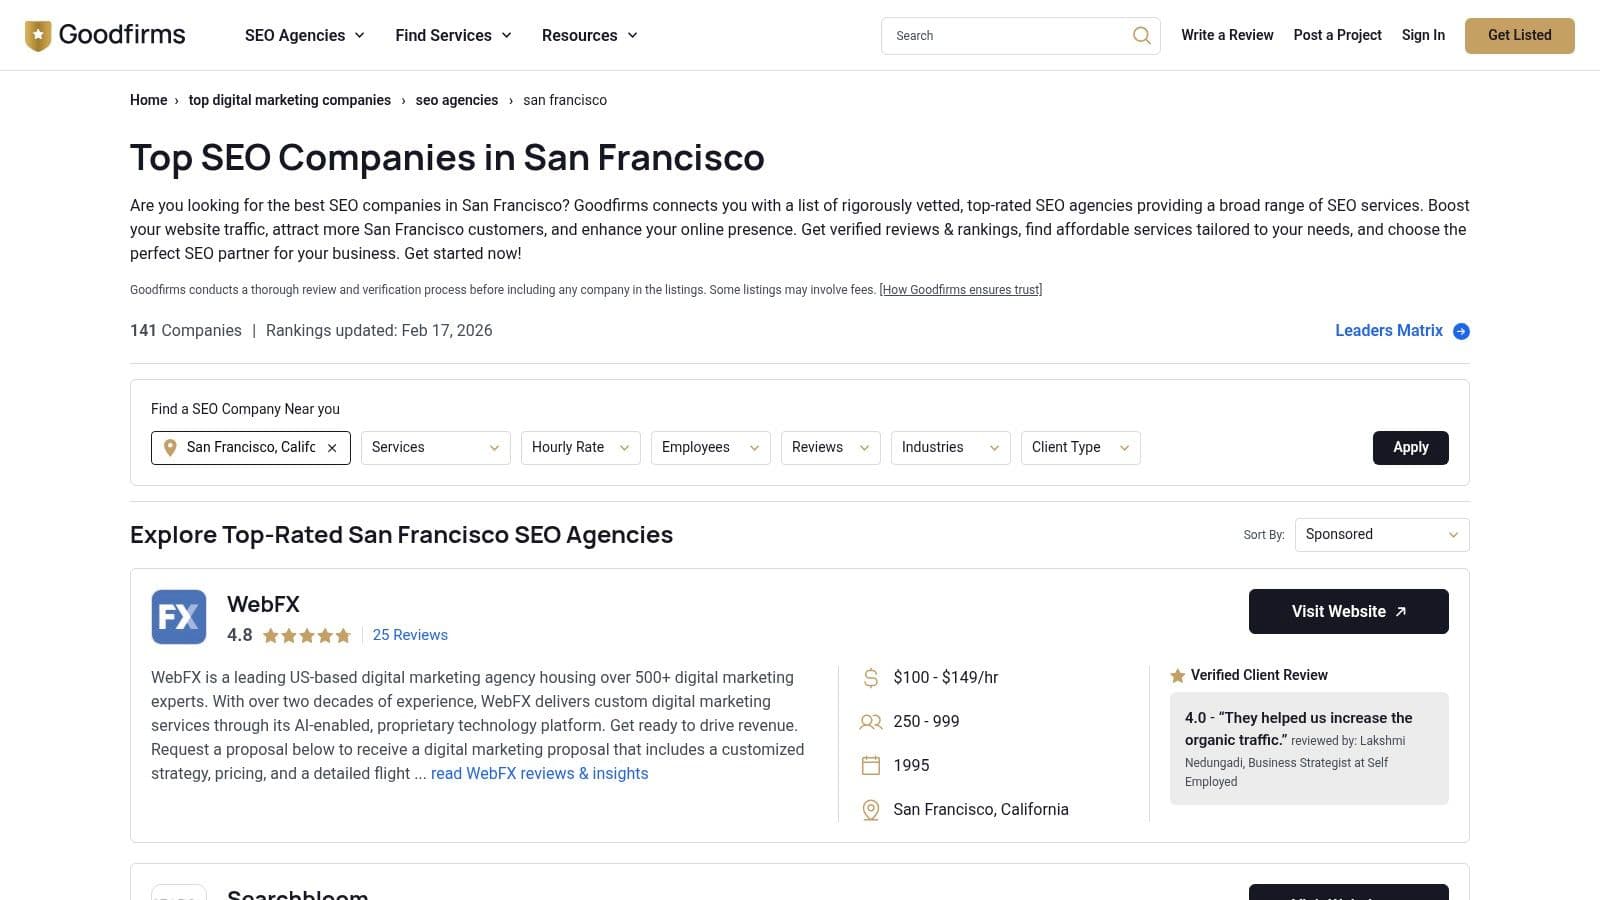Viewport: 1600px width, 900px height.
Task: Expand the Services filter dropdown
Action: click(436, 448)
